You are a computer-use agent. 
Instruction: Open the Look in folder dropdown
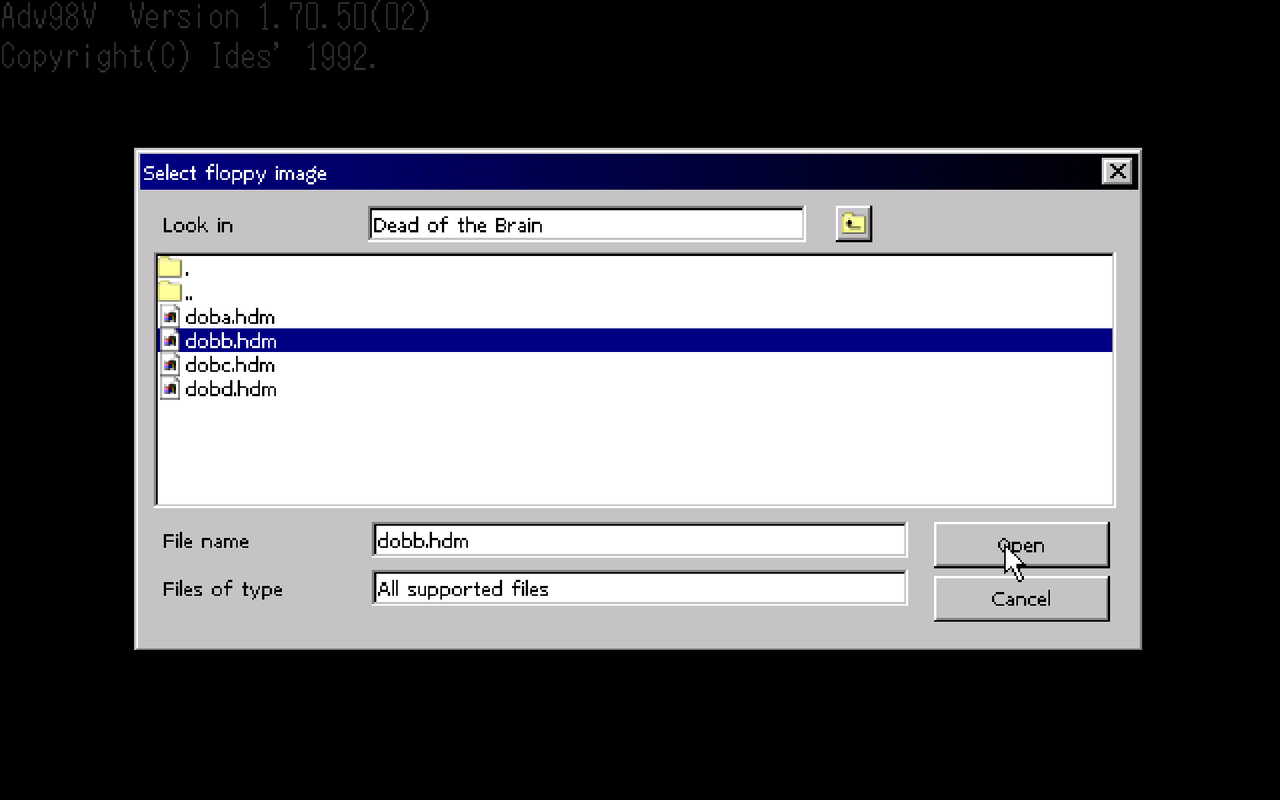tap(586, 224)
